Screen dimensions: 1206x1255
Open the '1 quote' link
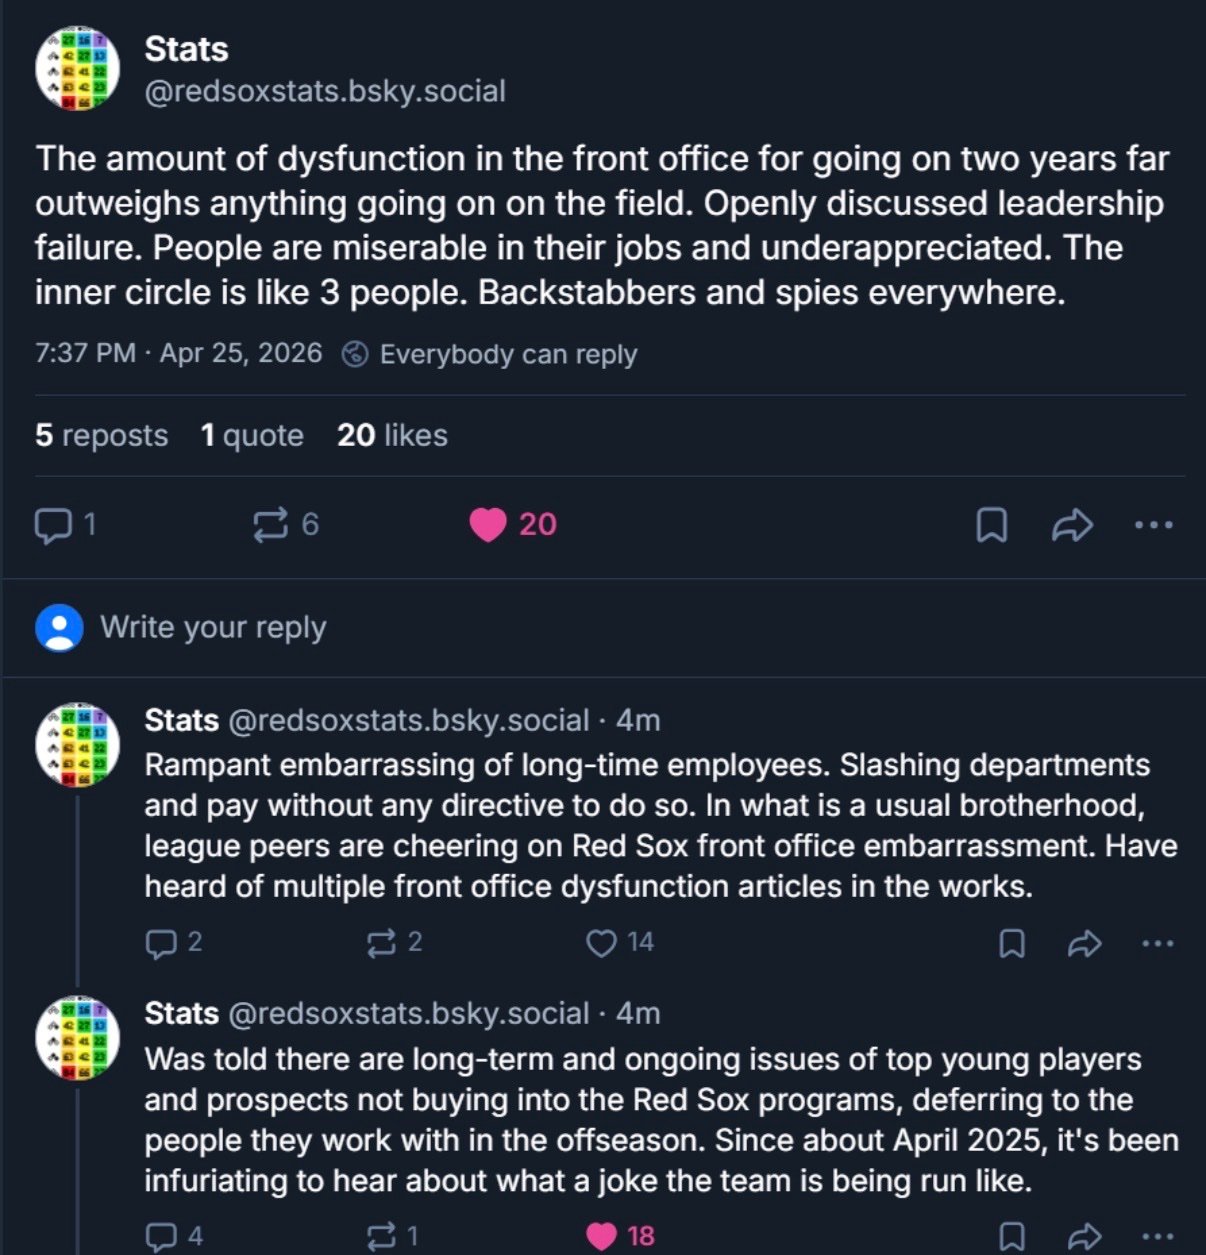click(x=252, y=435)
